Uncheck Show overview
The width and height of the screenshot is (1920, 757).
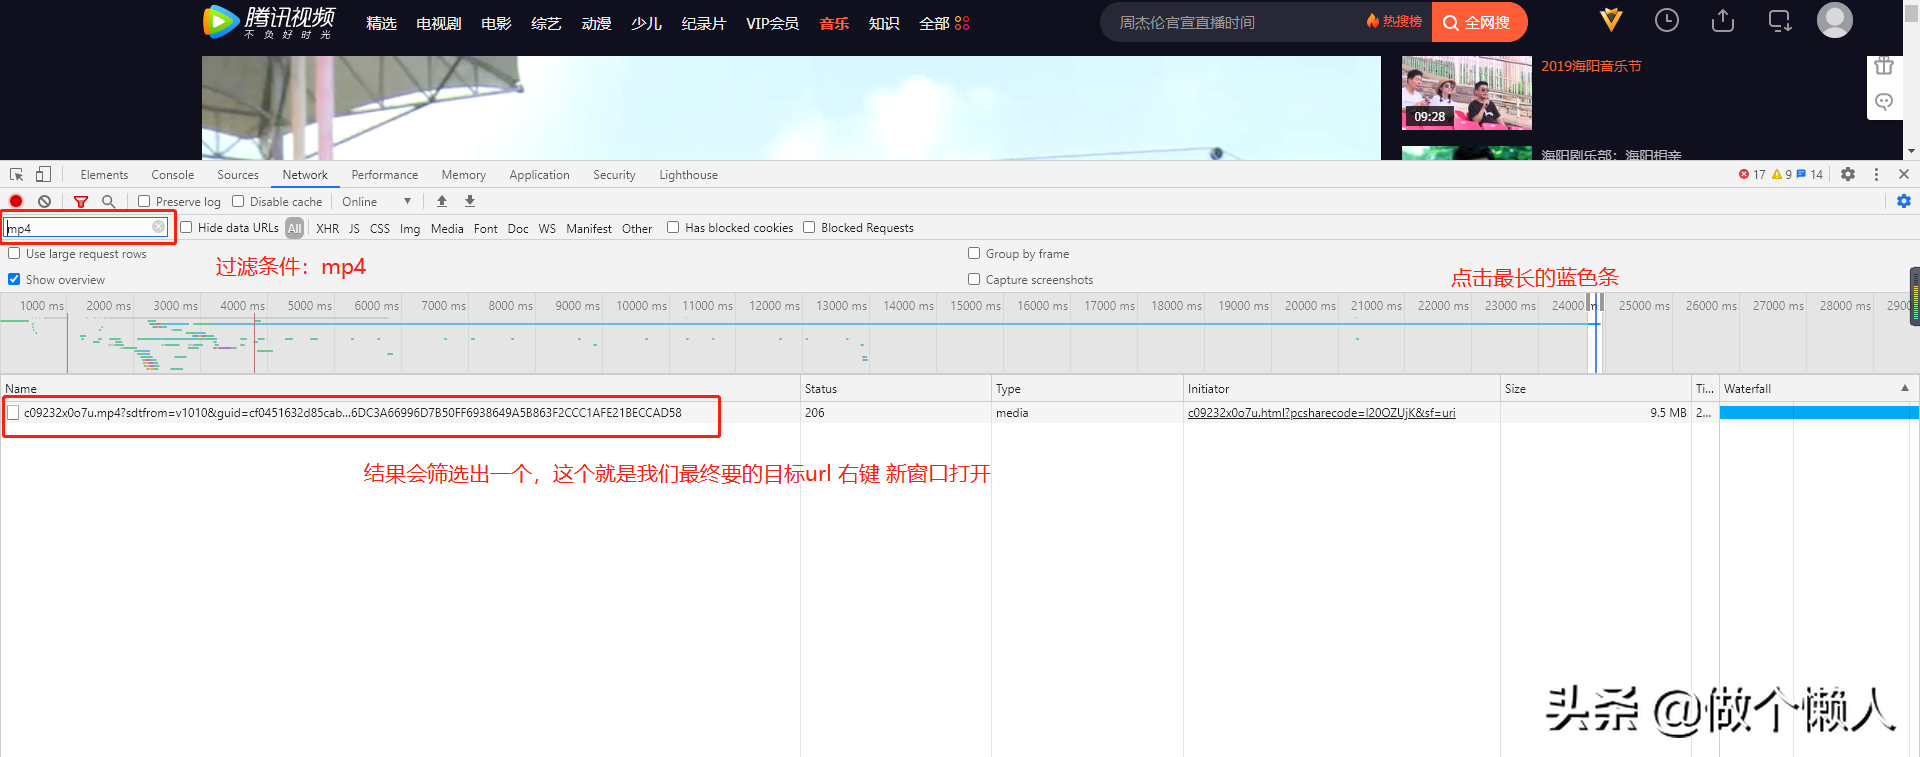pyautogui.click(x=14, y=279)
